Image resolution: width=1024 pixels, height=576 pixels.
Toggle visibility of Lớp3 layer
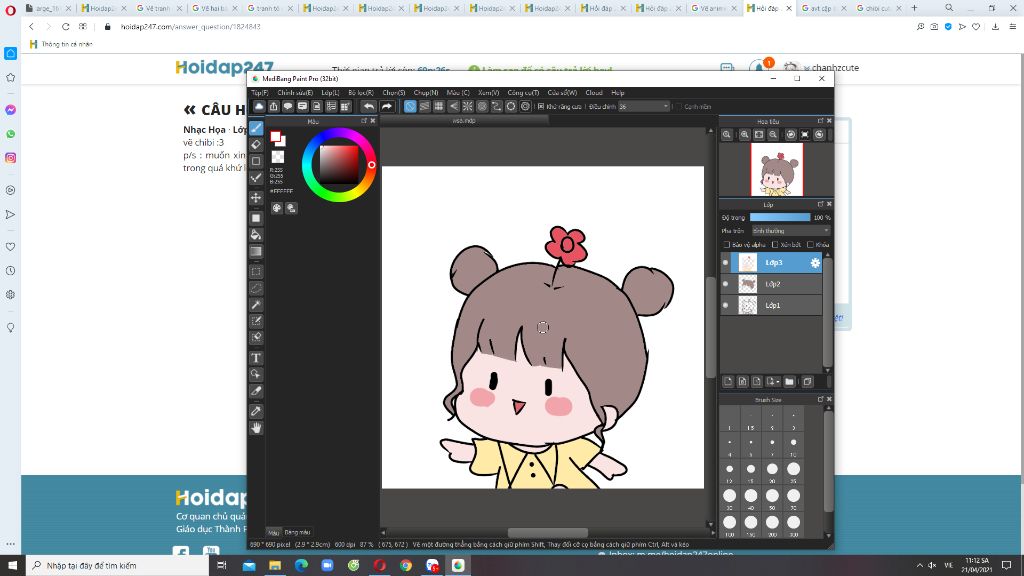coord(726,263)
